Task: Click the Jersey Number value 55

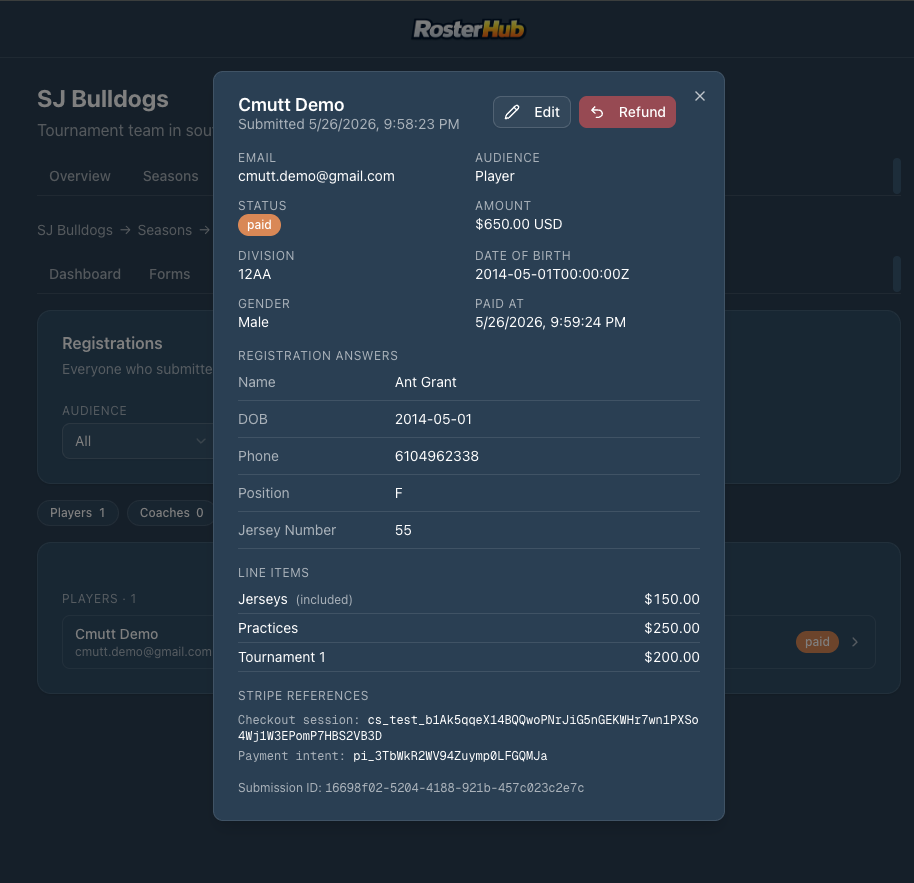Action: pyautogui.click(x=403, y=530)
